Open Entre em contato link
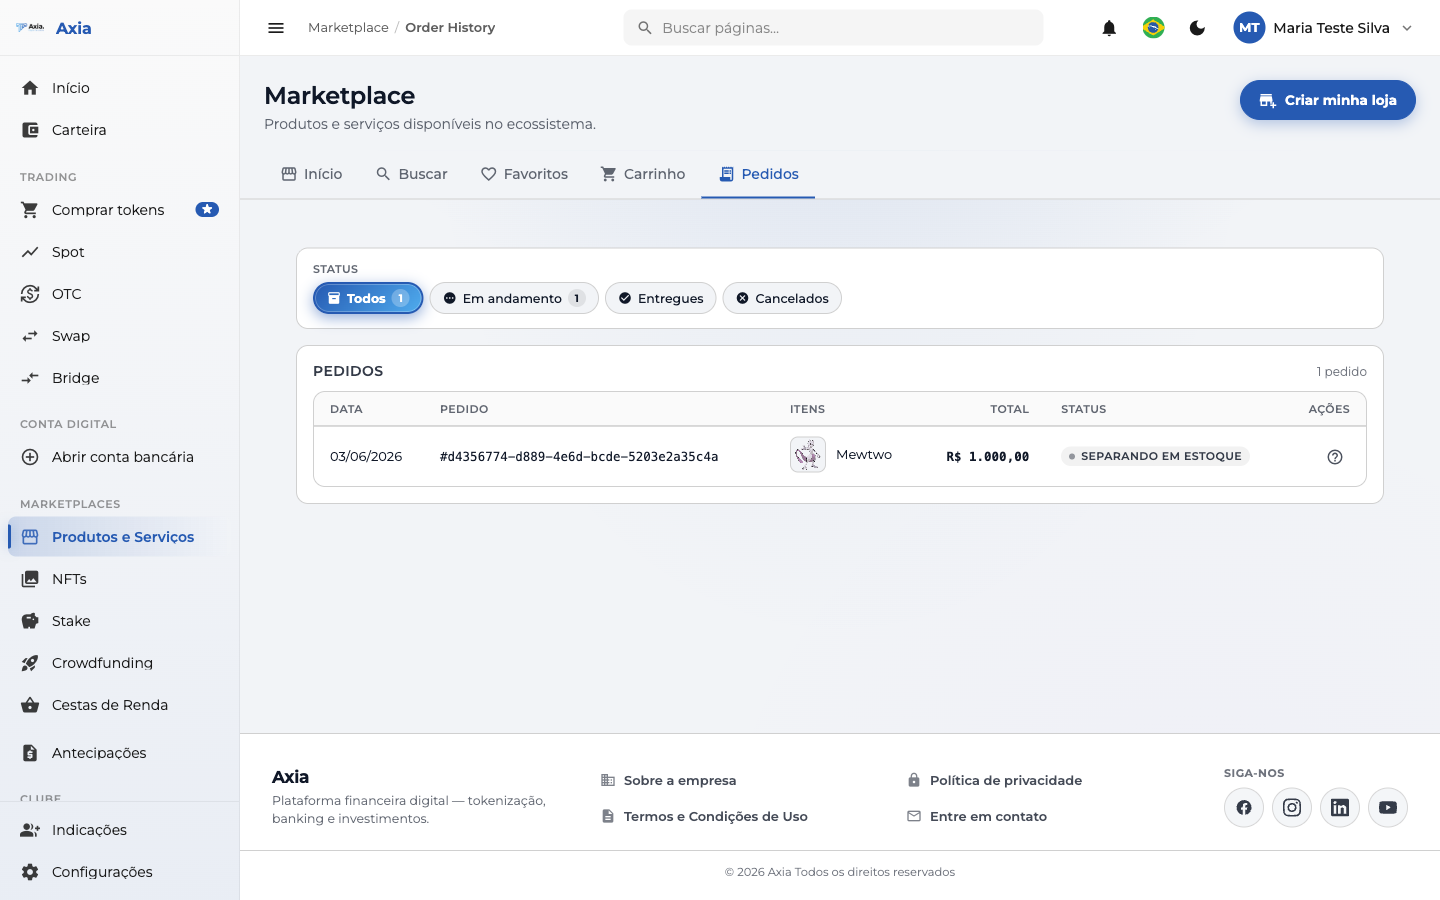Image resolution: width=1440 pixels, height=900 pixels. [977, 817]
